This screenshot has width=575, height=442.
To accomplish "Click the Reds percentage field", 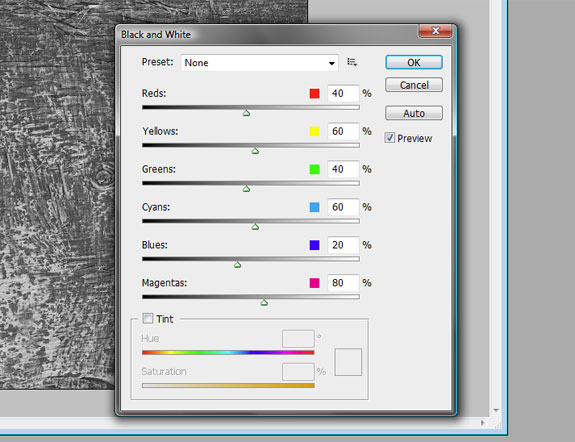I will pyautogui.click(x=343, y=94).
